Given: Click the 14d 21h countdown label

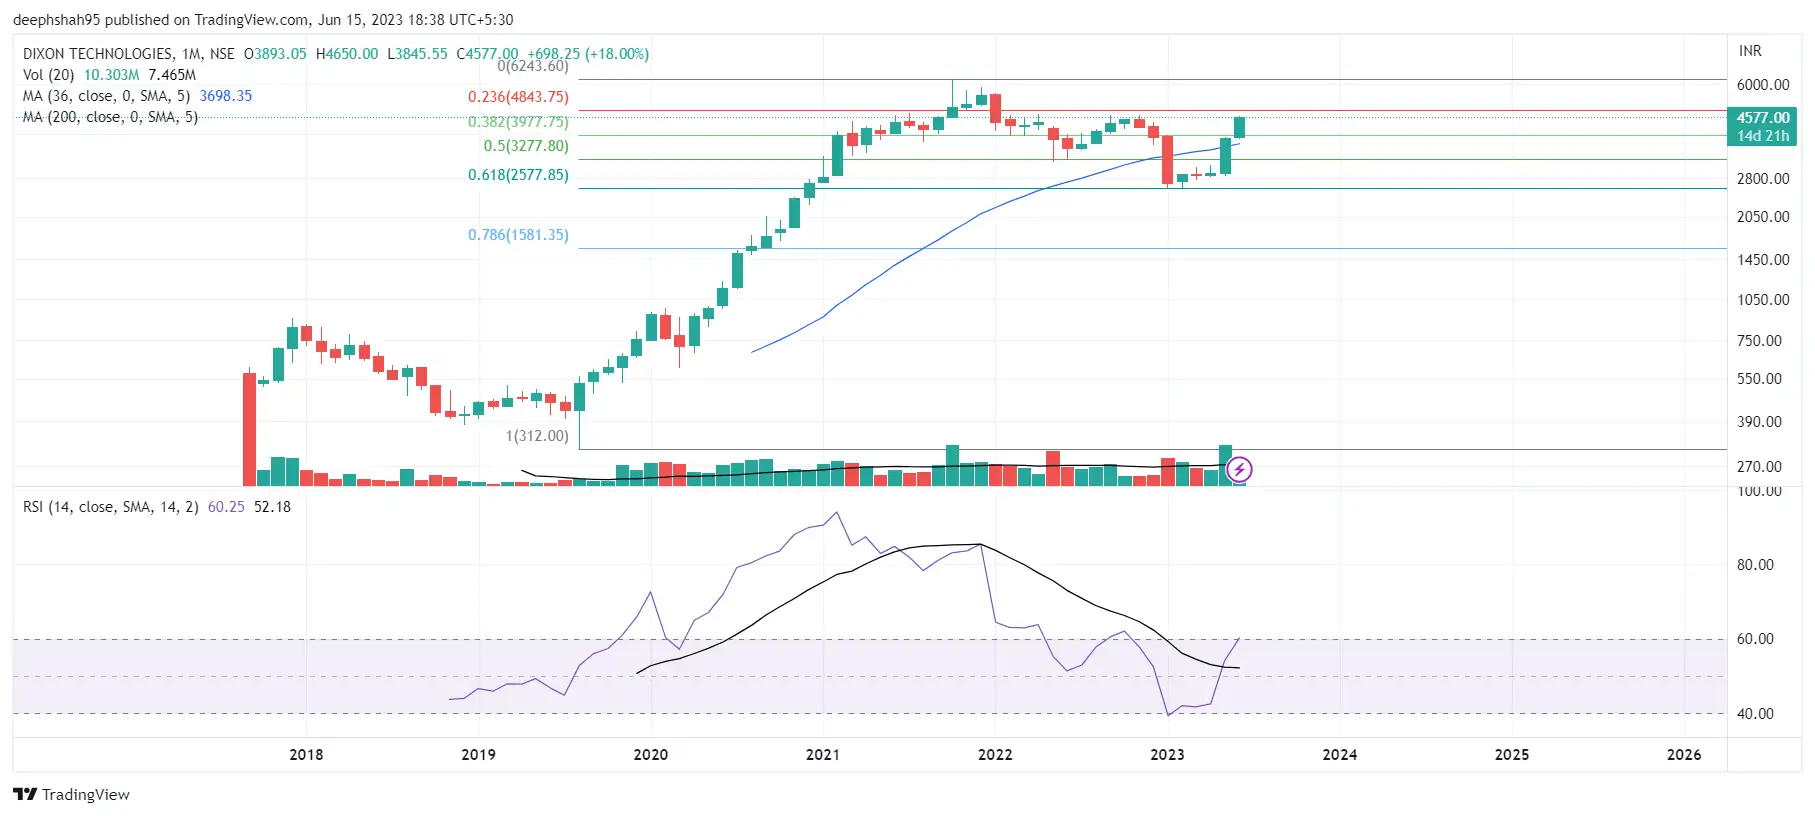Looking at the screenshot, I should tap(1763, 136).
